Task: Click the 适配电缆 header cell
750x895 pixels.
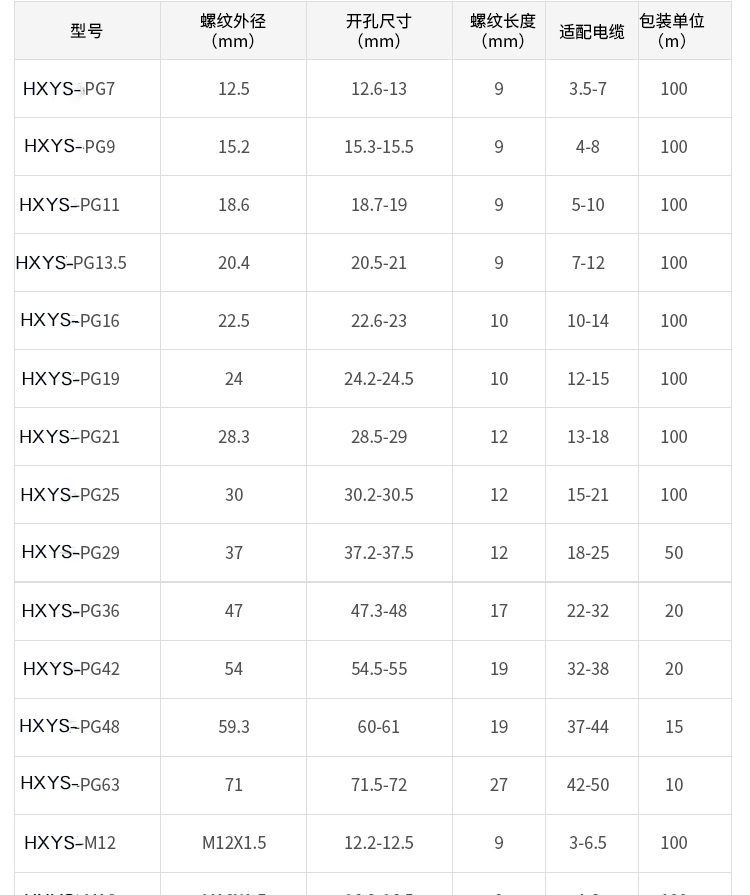Action: [592, 31]
